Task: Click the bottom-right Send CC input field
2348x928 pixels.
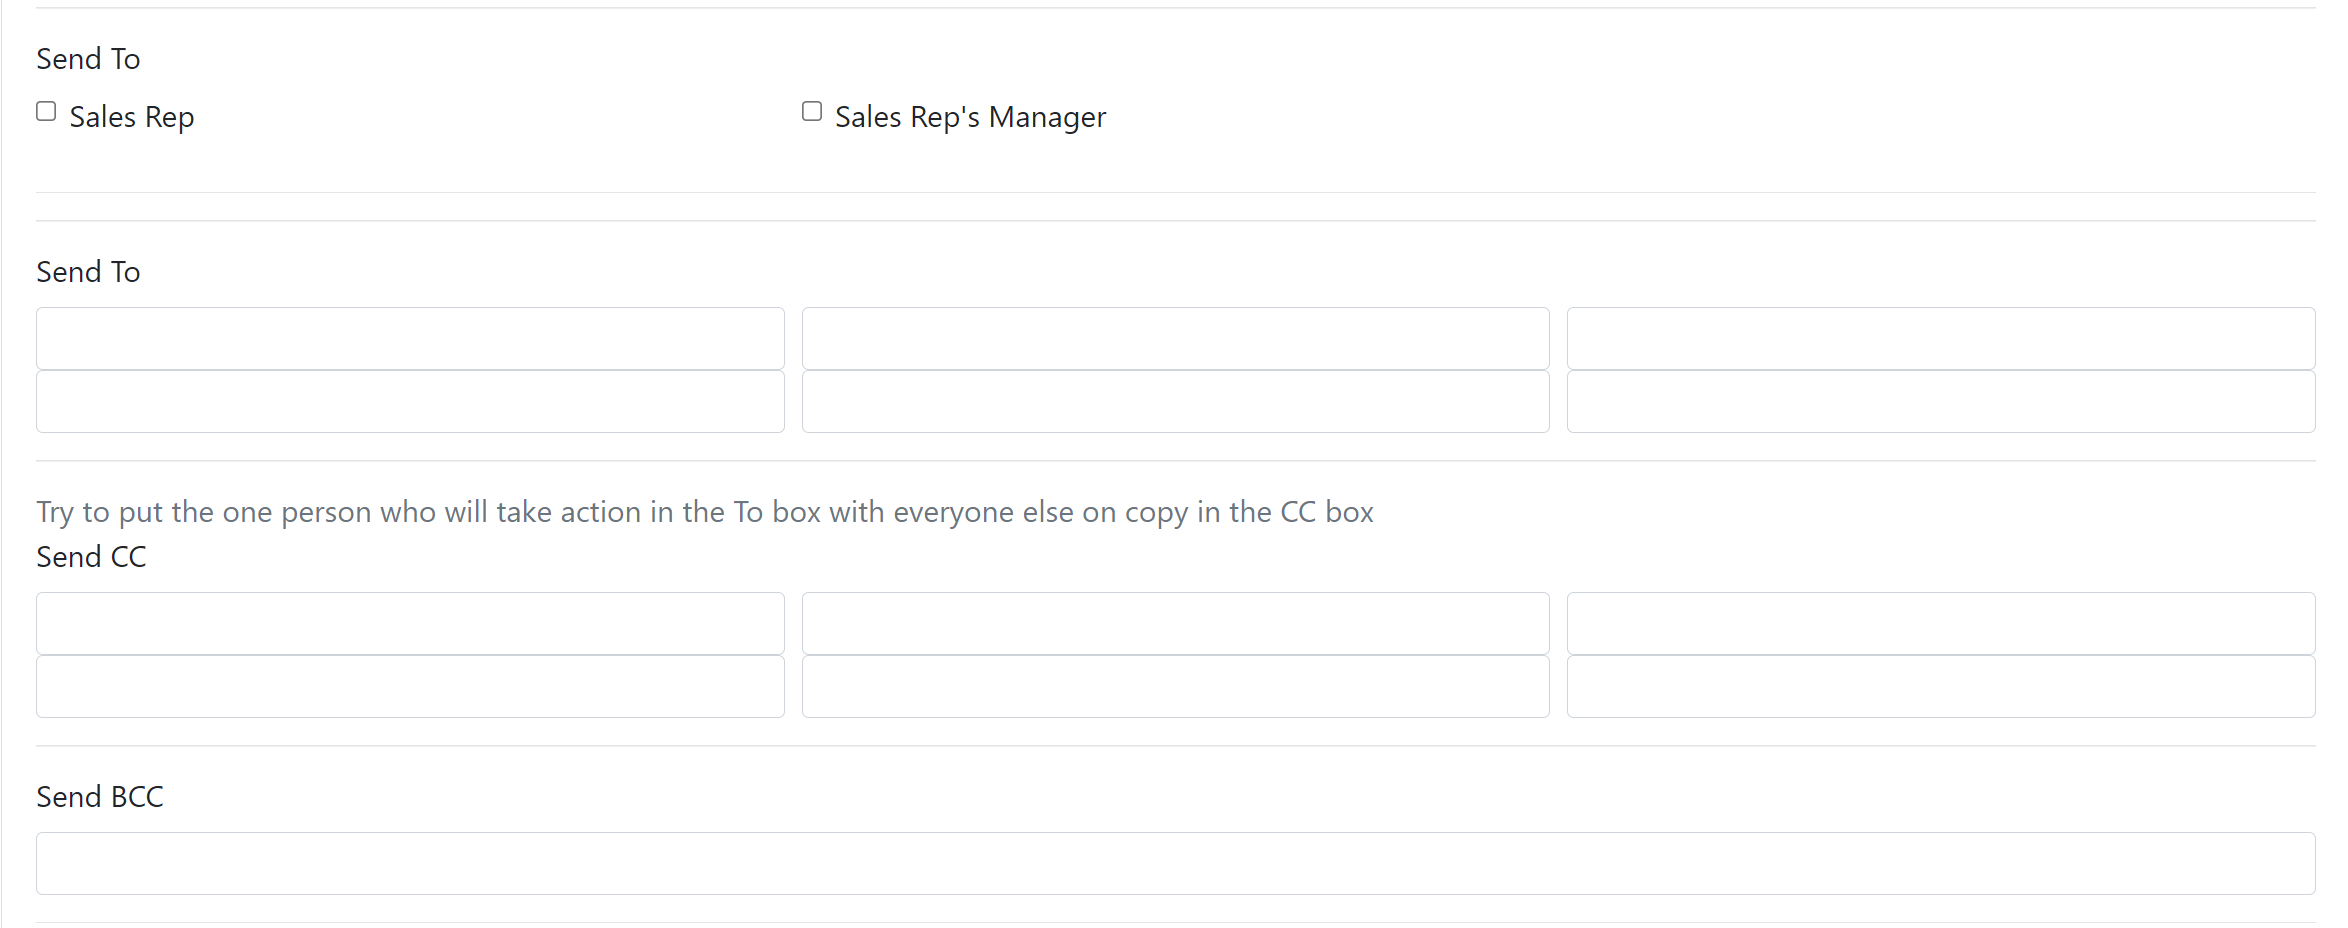Action: click(1941, 686)
